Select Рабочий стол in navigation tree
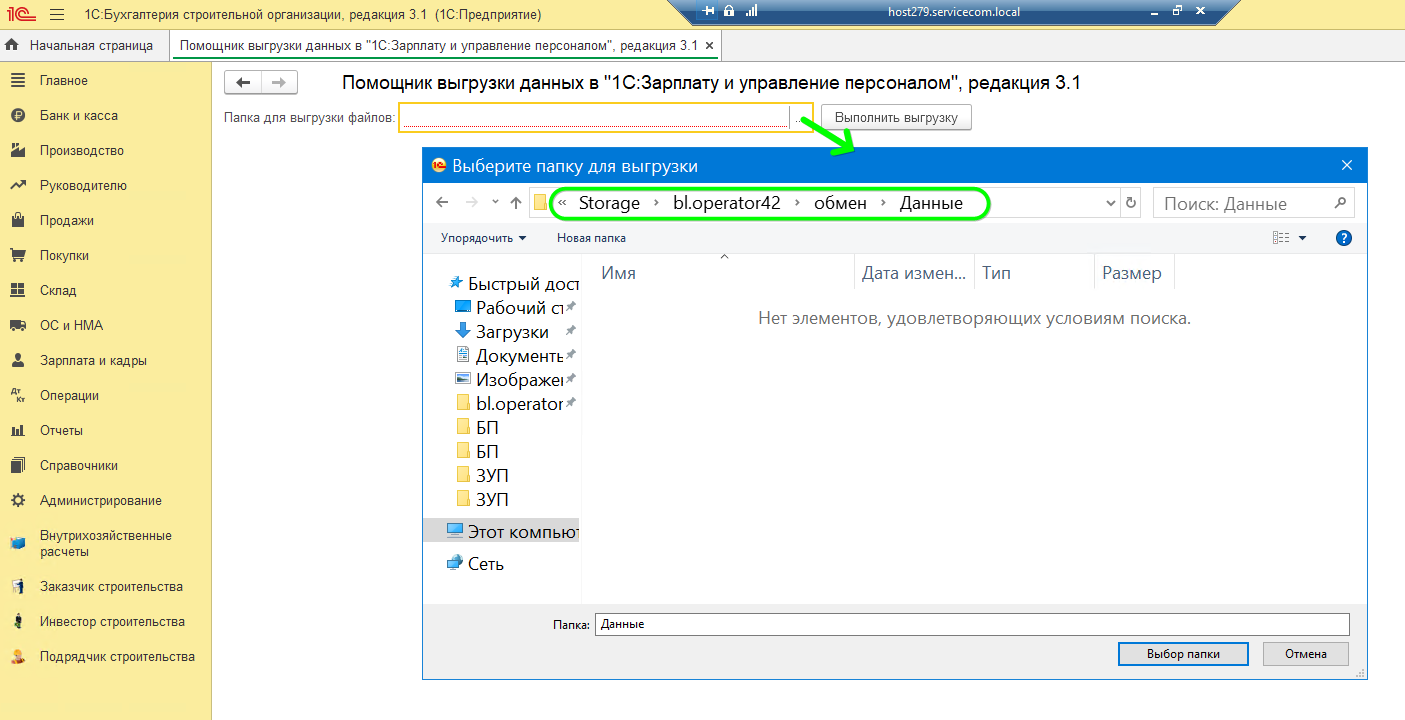1405x720 pixels. [514, 308]
